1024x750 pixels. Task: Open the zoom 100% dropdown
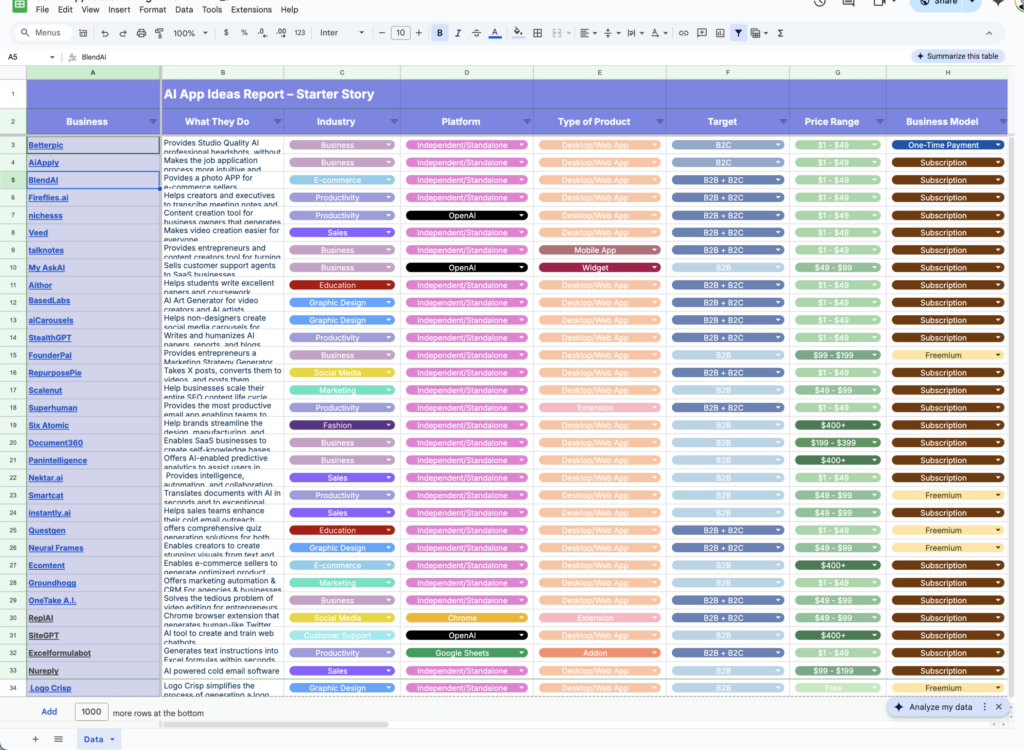pyautogui.click(x=190, y=33)
